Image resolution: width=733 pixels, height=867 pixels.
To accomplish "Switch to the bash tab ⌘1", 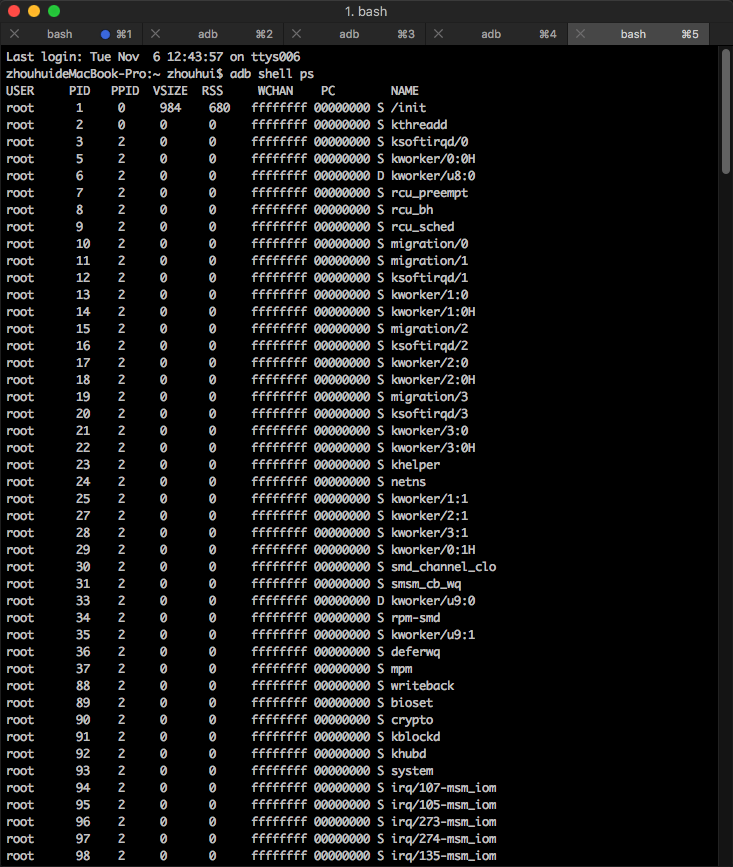I will [71, 34].
